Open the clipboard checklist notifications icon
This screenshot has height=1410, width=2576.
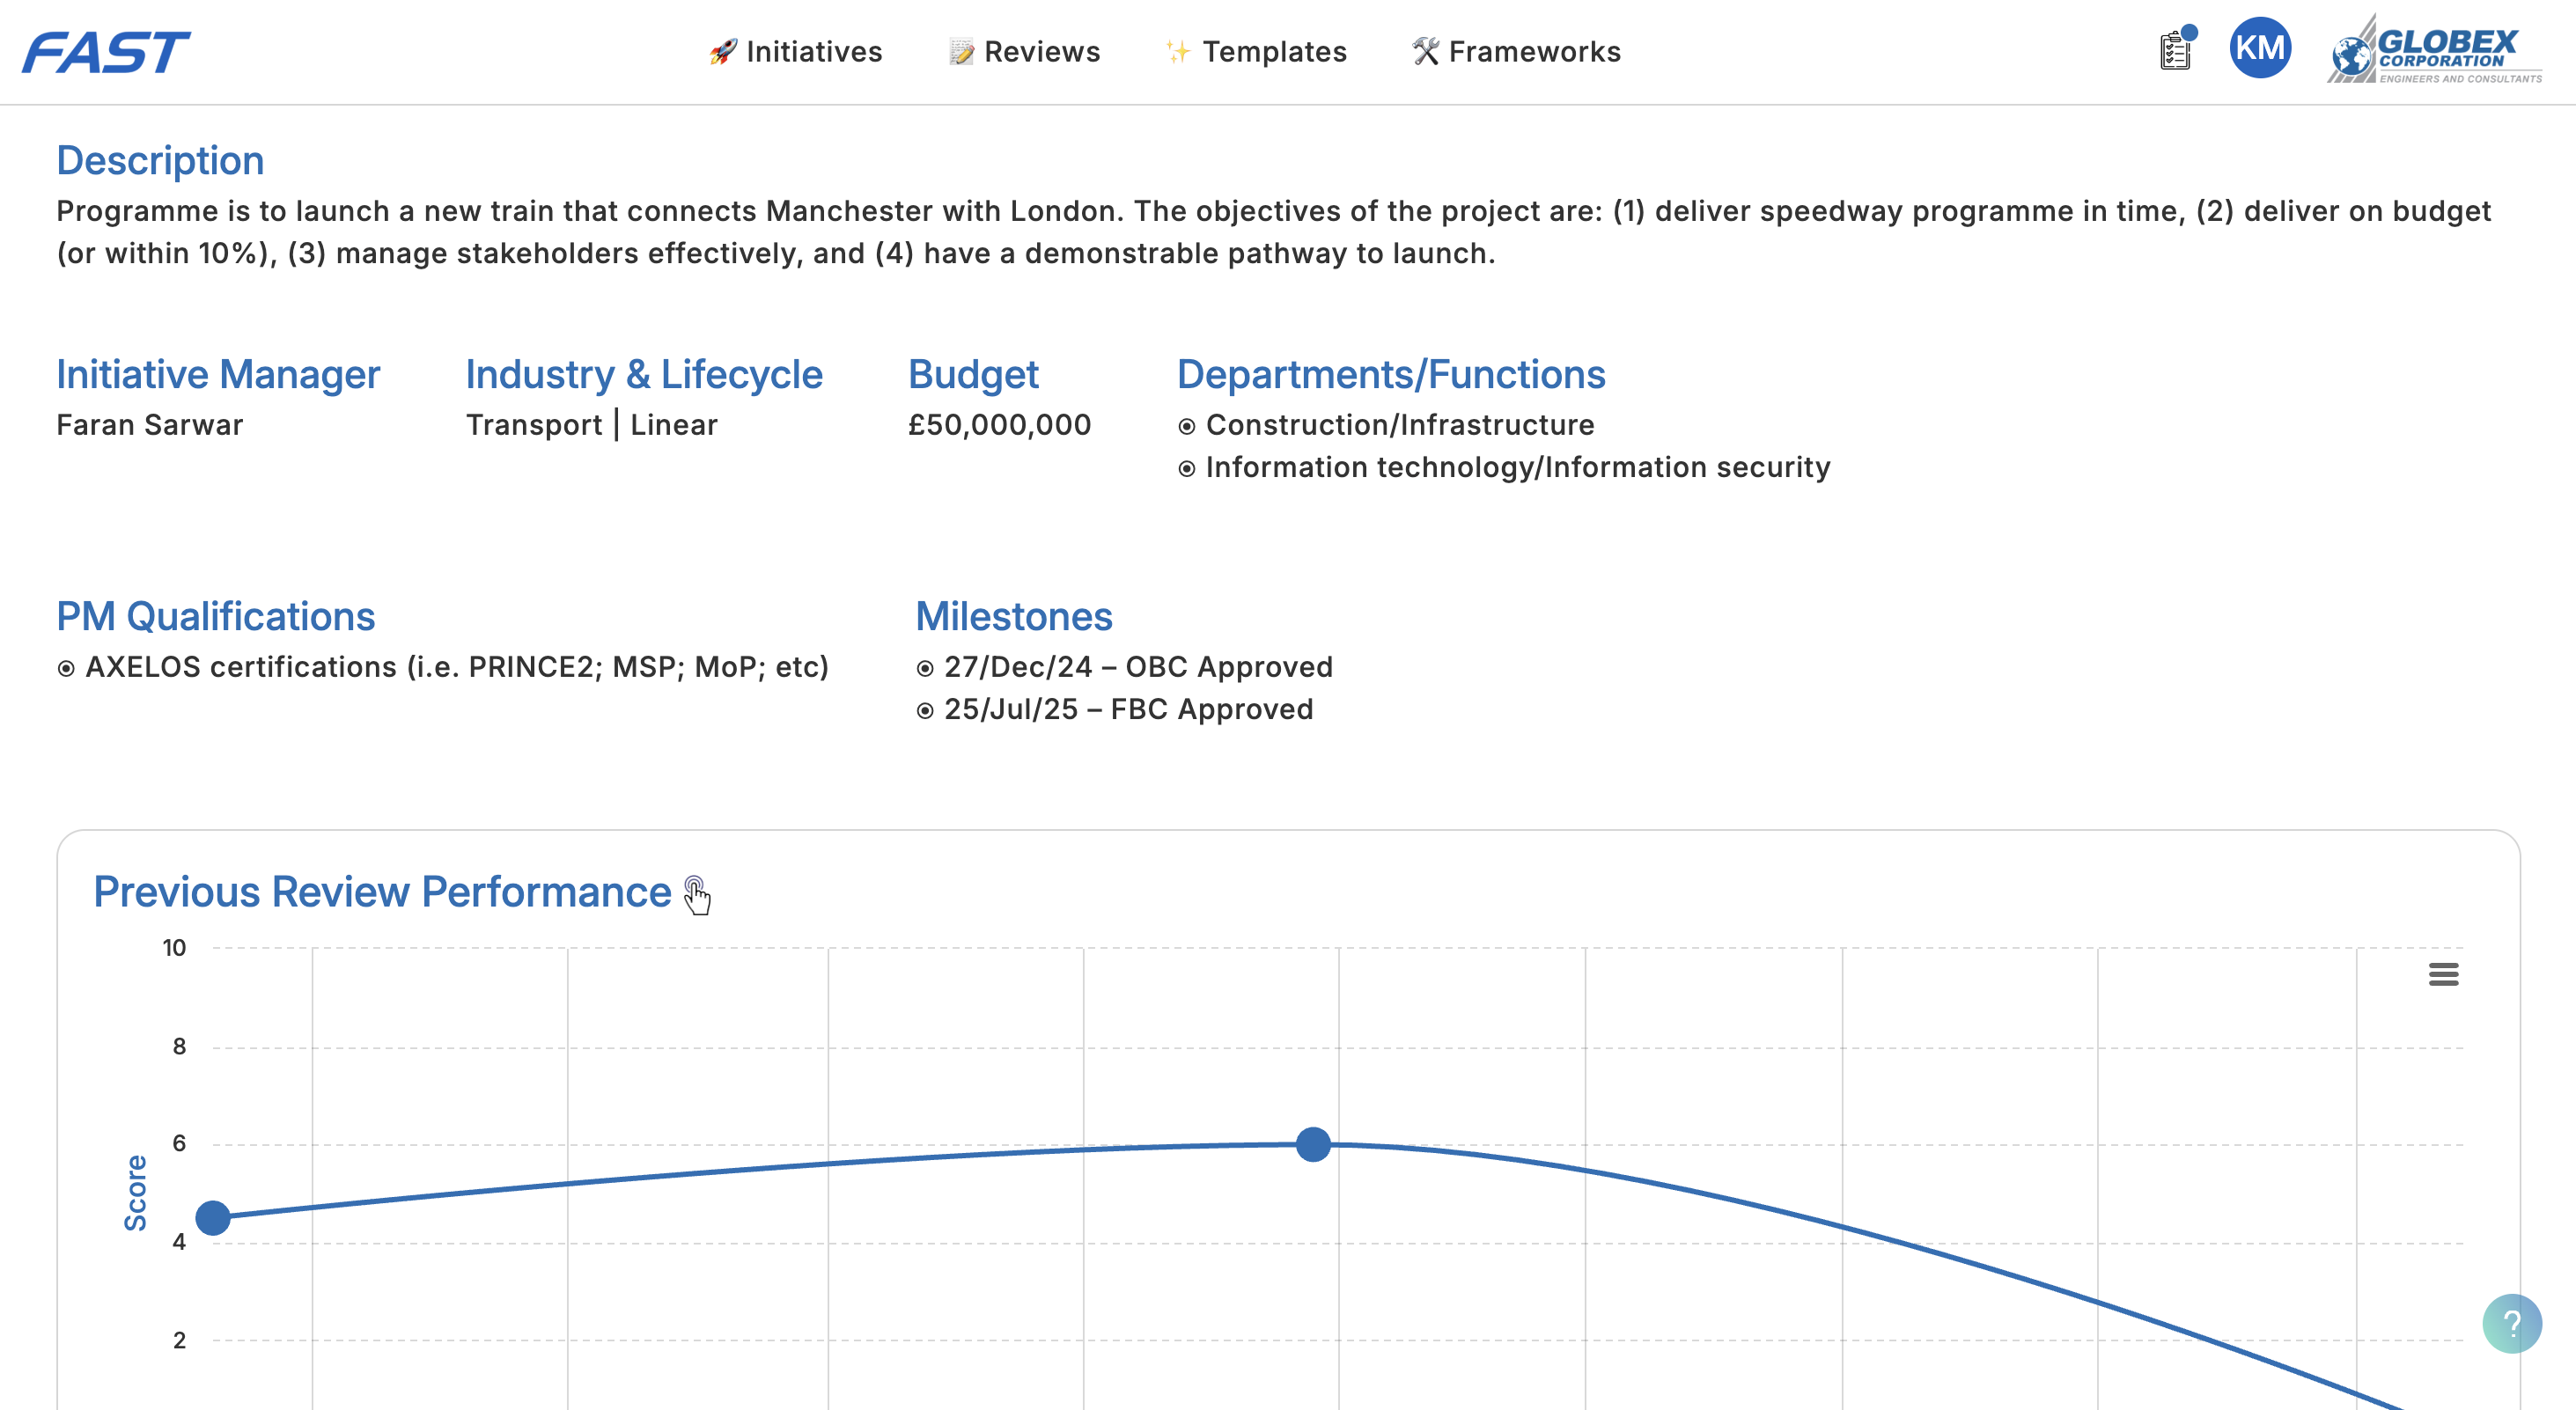2175,51
